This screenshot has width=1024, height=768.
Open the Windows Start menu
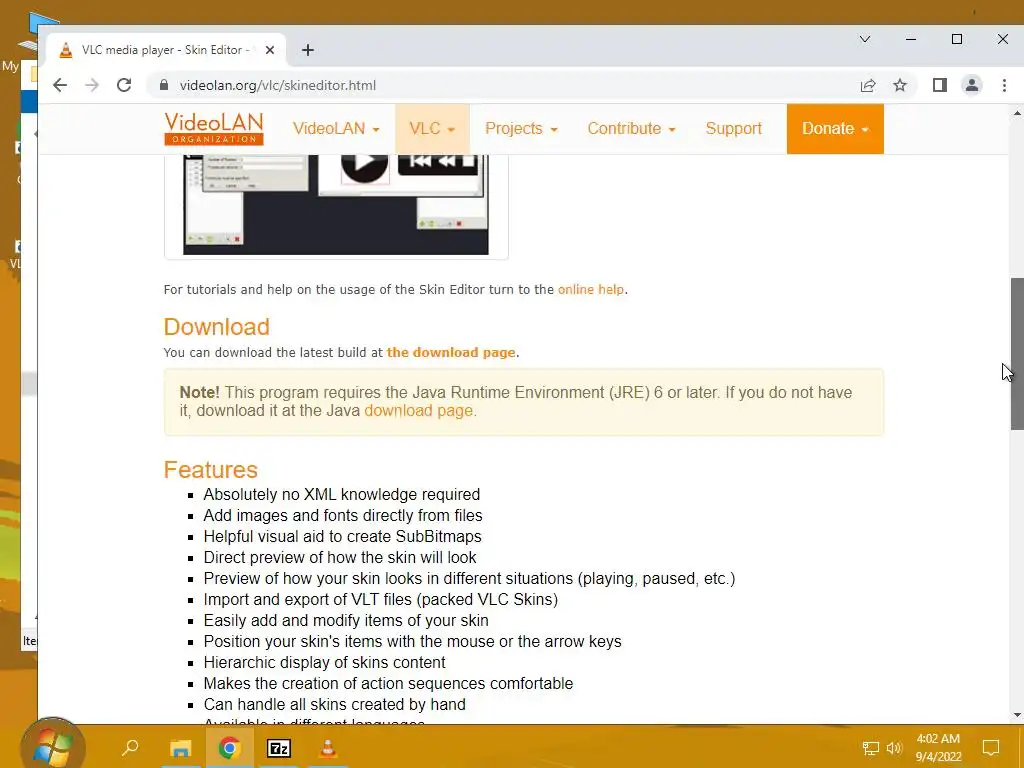[x=53, y=748]
